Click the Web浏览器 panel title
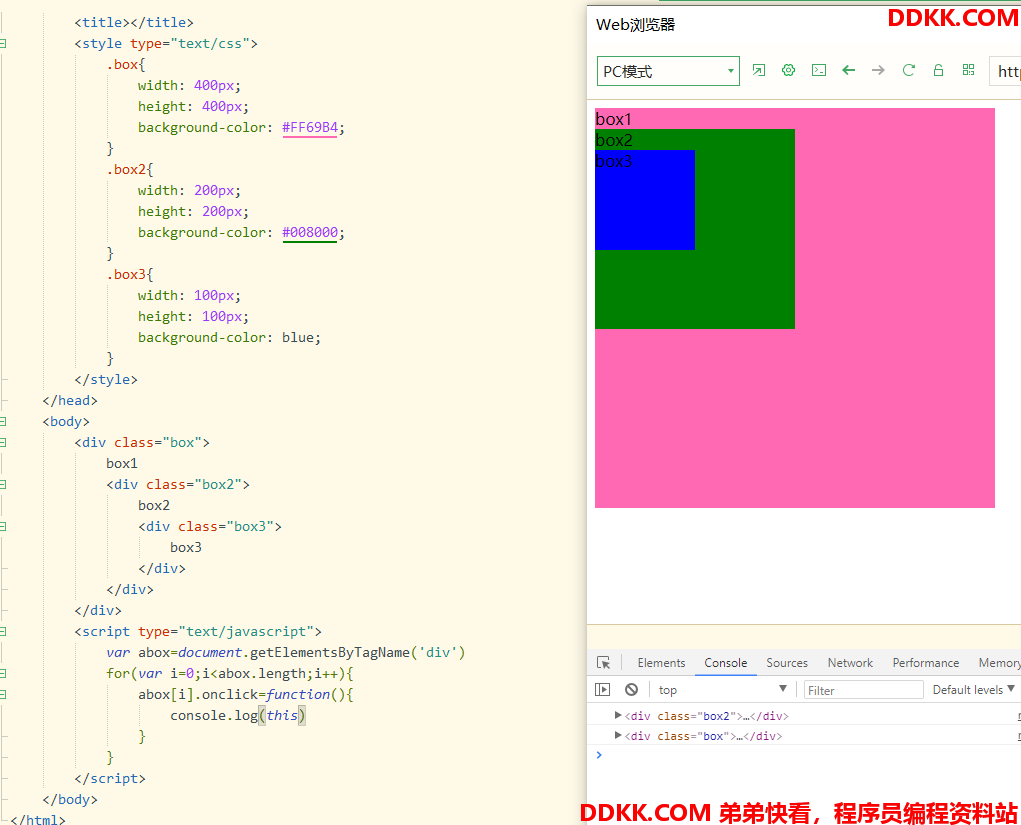 click(636, 25)
